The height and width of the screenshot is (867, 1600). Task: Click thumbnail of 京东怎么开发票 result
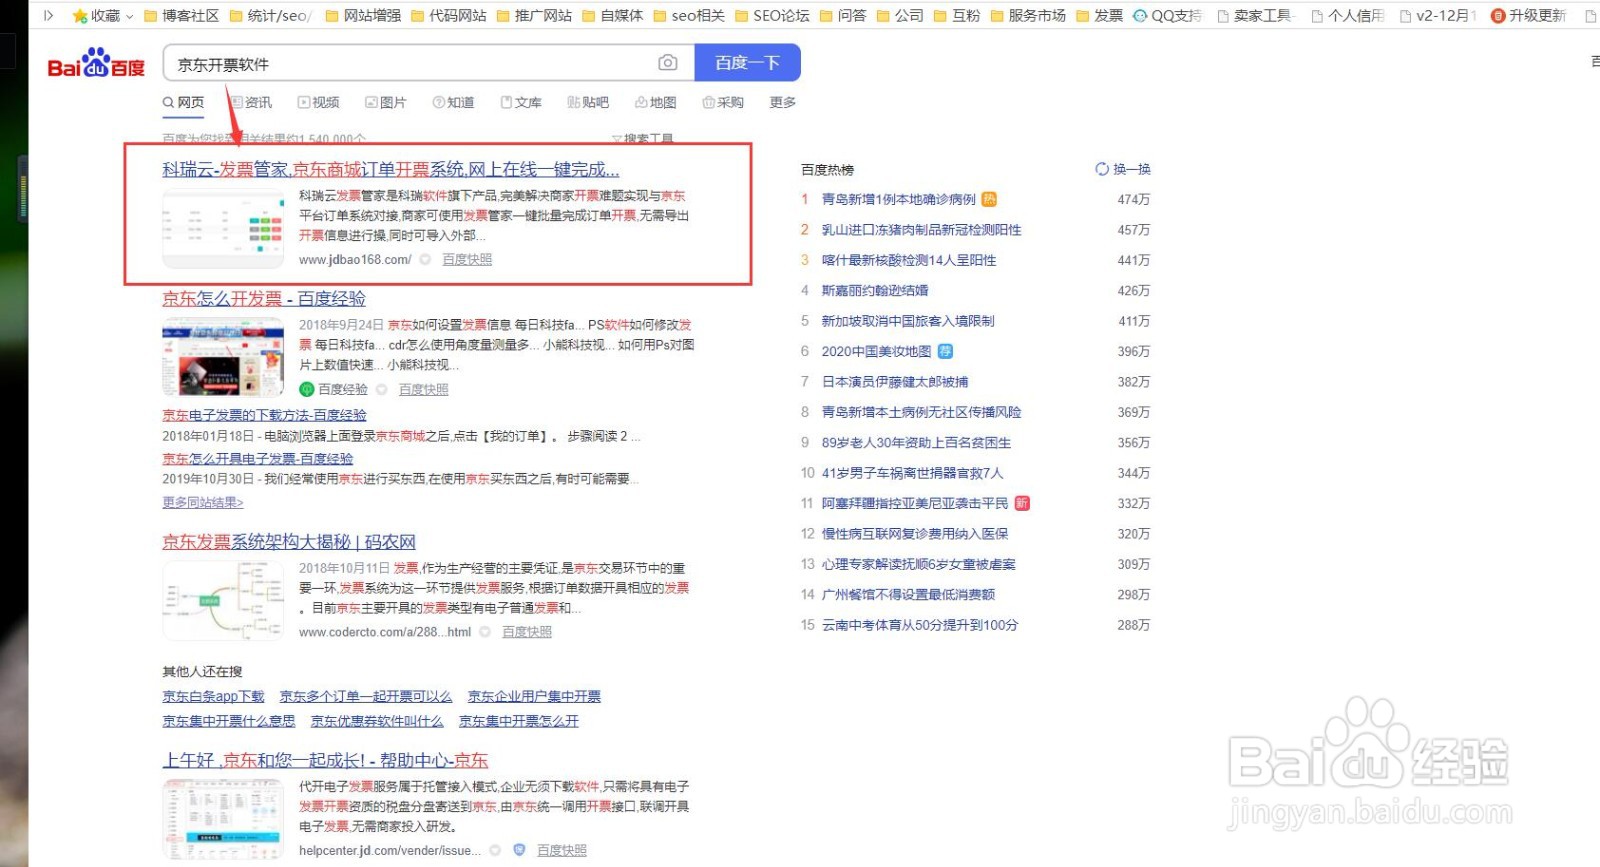click(x=223, y=357)
